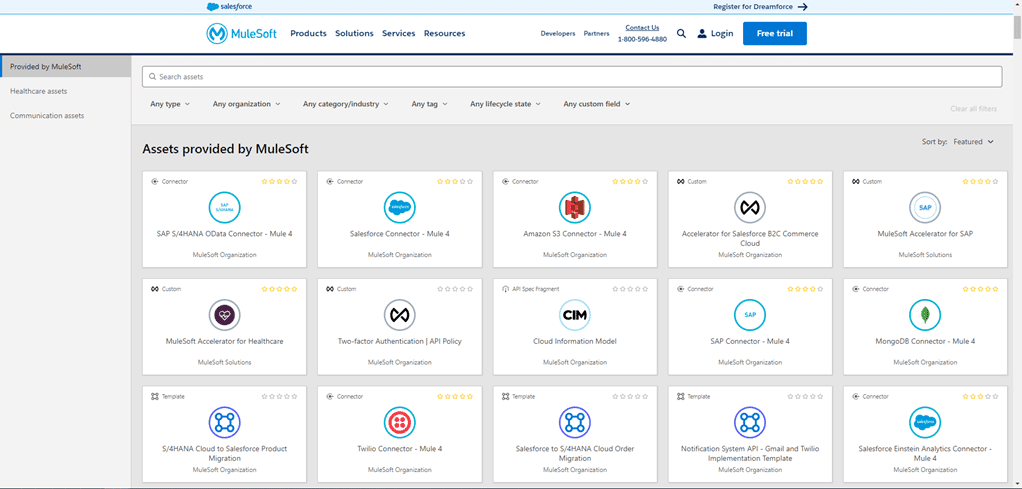Focus the Search assets field

[x=572, y=77]
